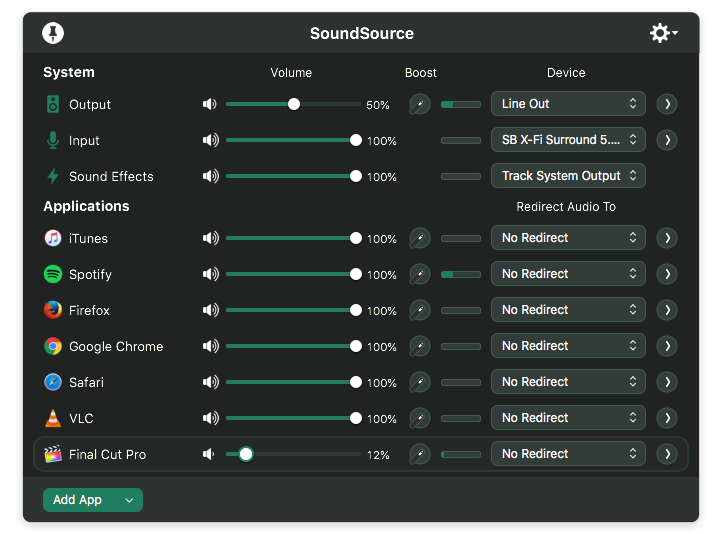721x534 pixels.
Task: Click the Redirect Audio To label
Action: pos(566,207)
